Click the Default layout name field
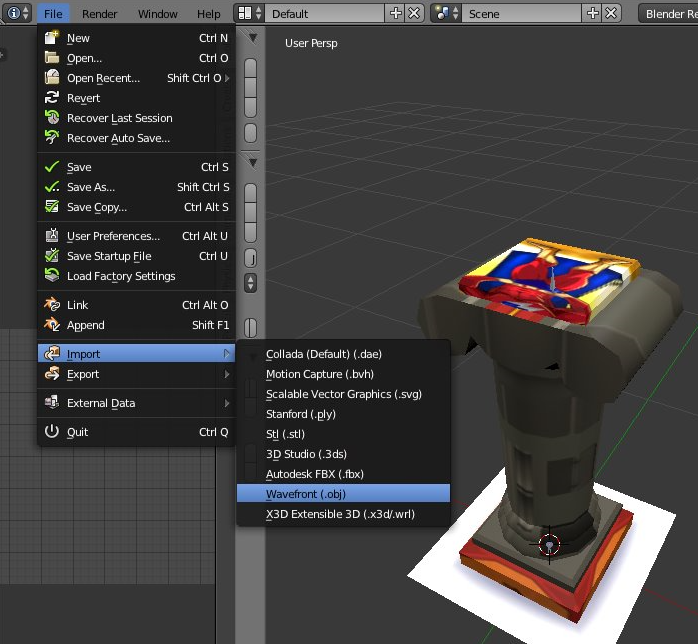This screenshot has height=644, width=698. pos(325,14)
